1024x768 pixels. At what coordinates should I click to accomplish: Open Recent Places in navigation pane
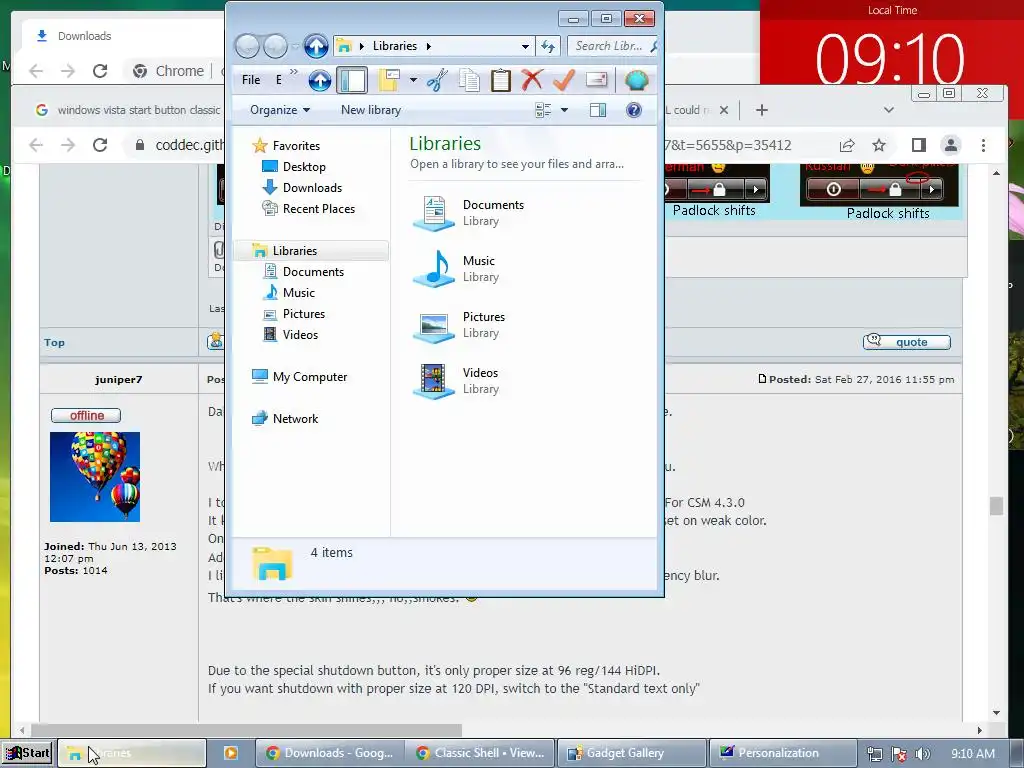click(x=309, y=208)
